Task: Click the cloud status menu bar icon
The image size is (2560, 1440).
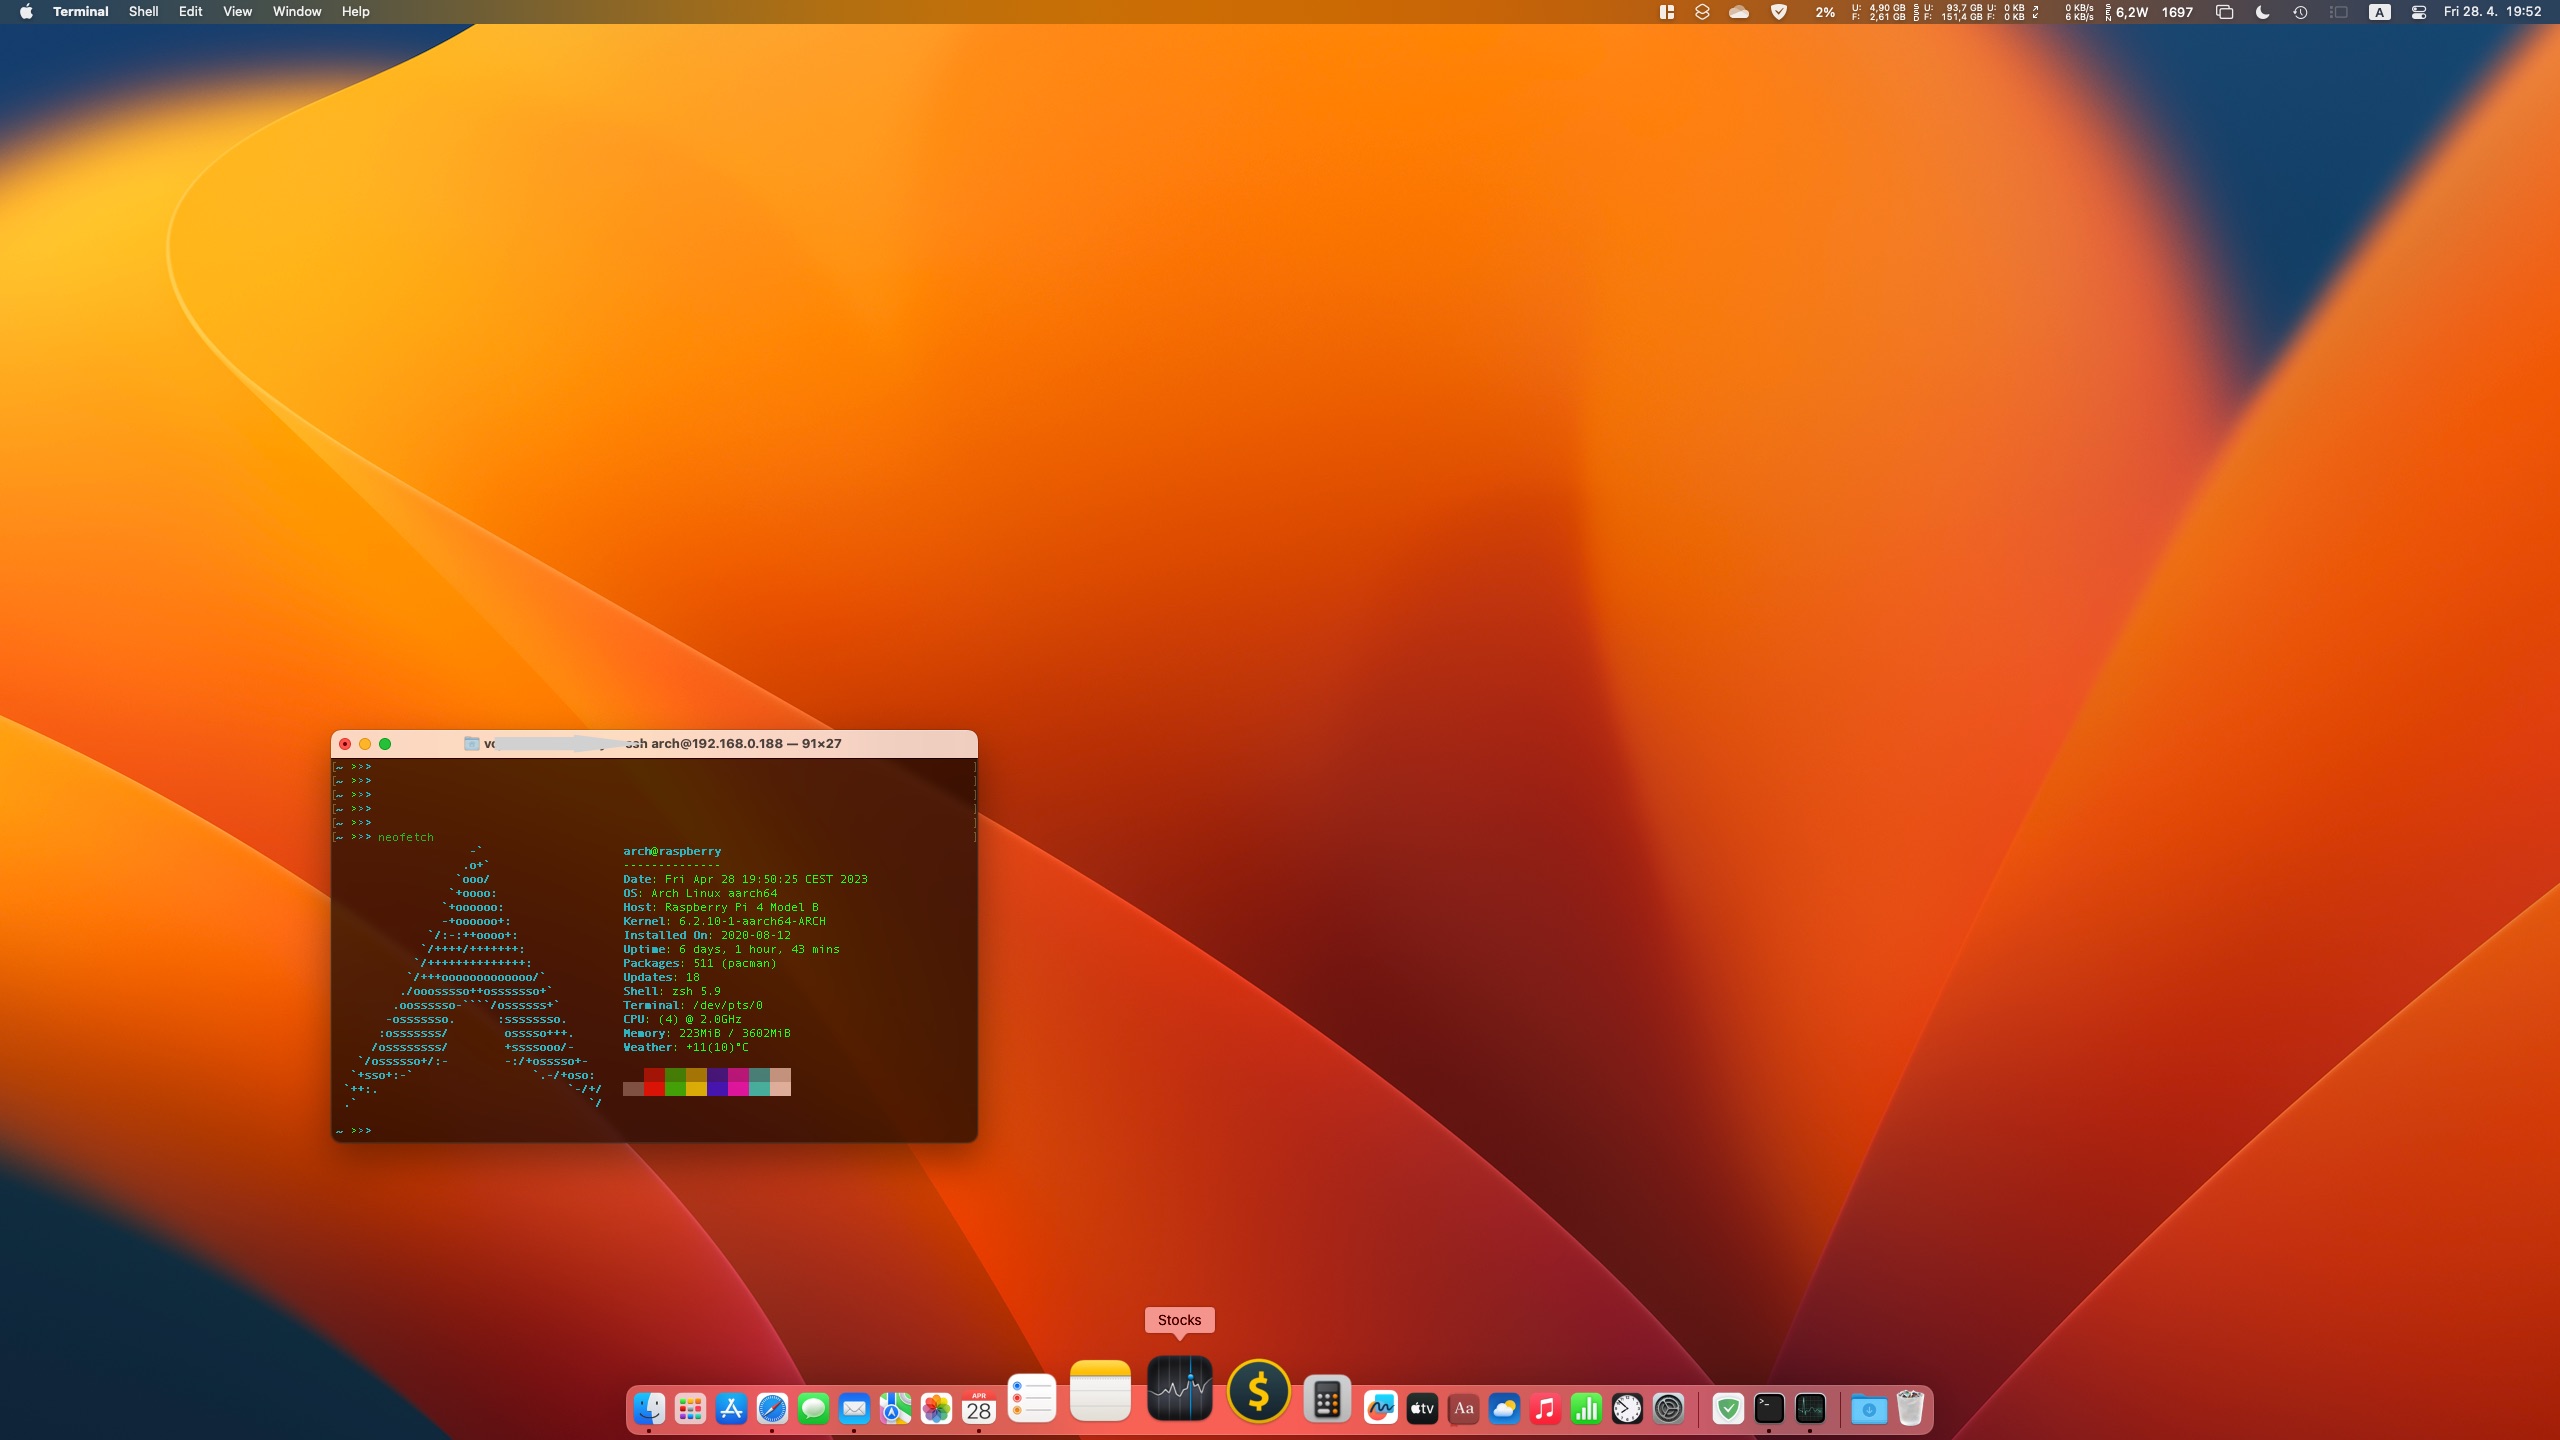Action: click(x=1739, y=12)
